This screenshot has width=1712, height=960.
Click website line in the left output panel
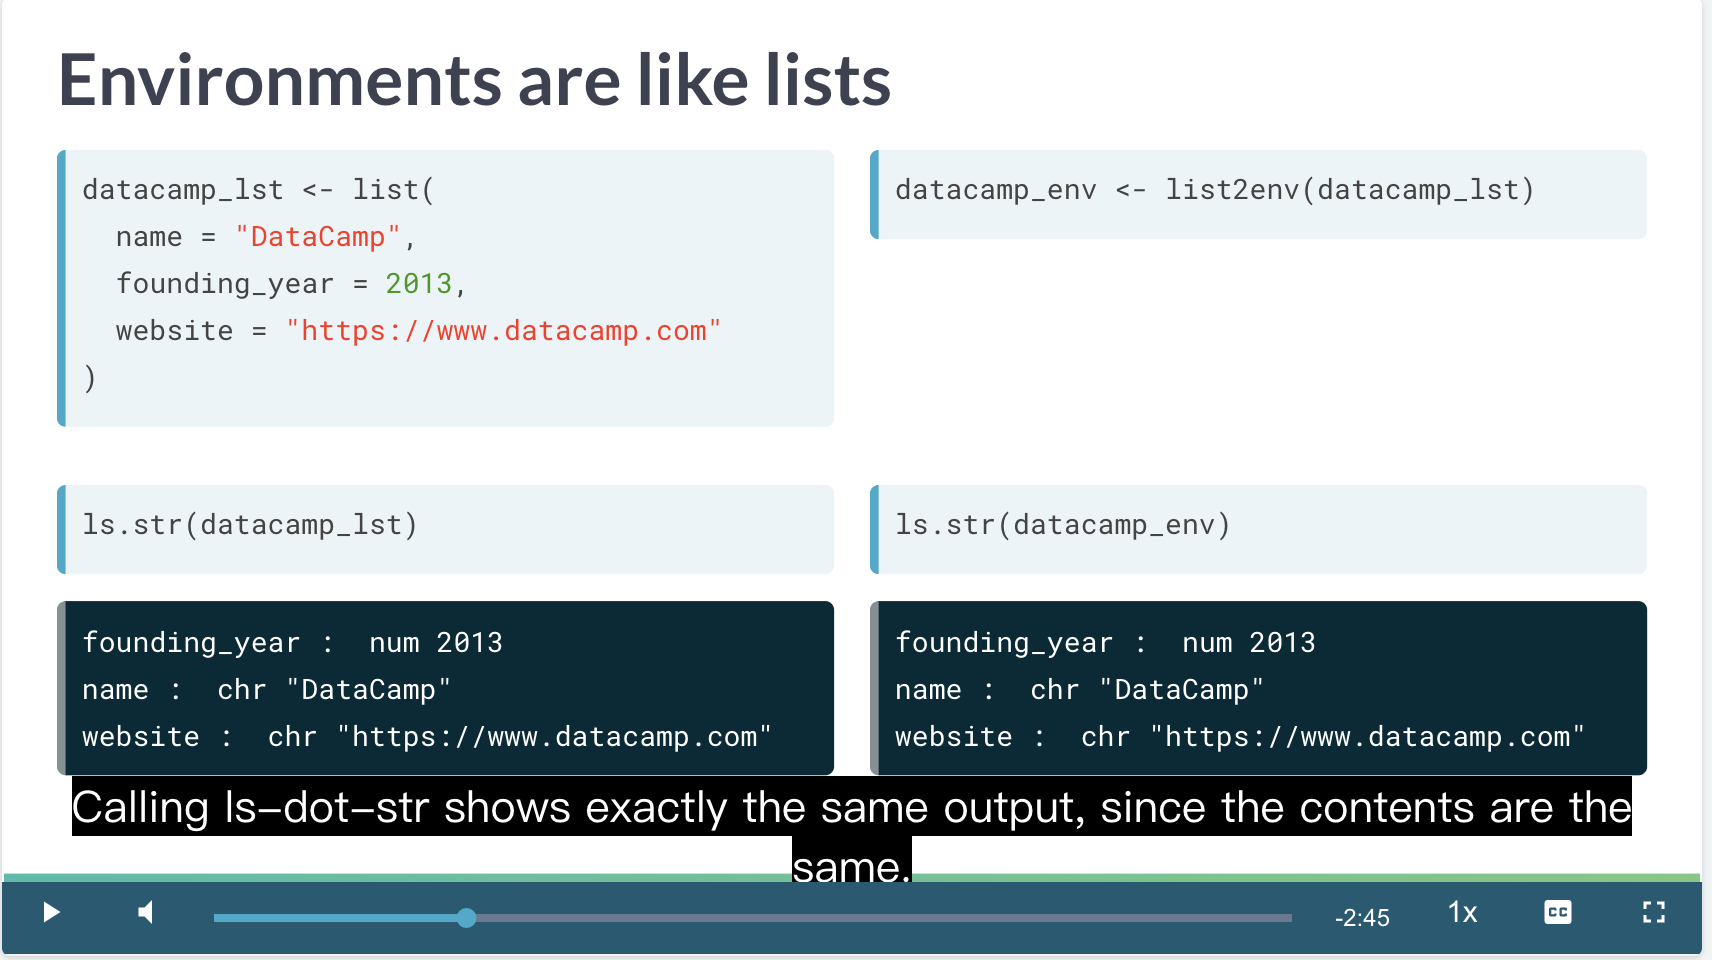(427, 737)
